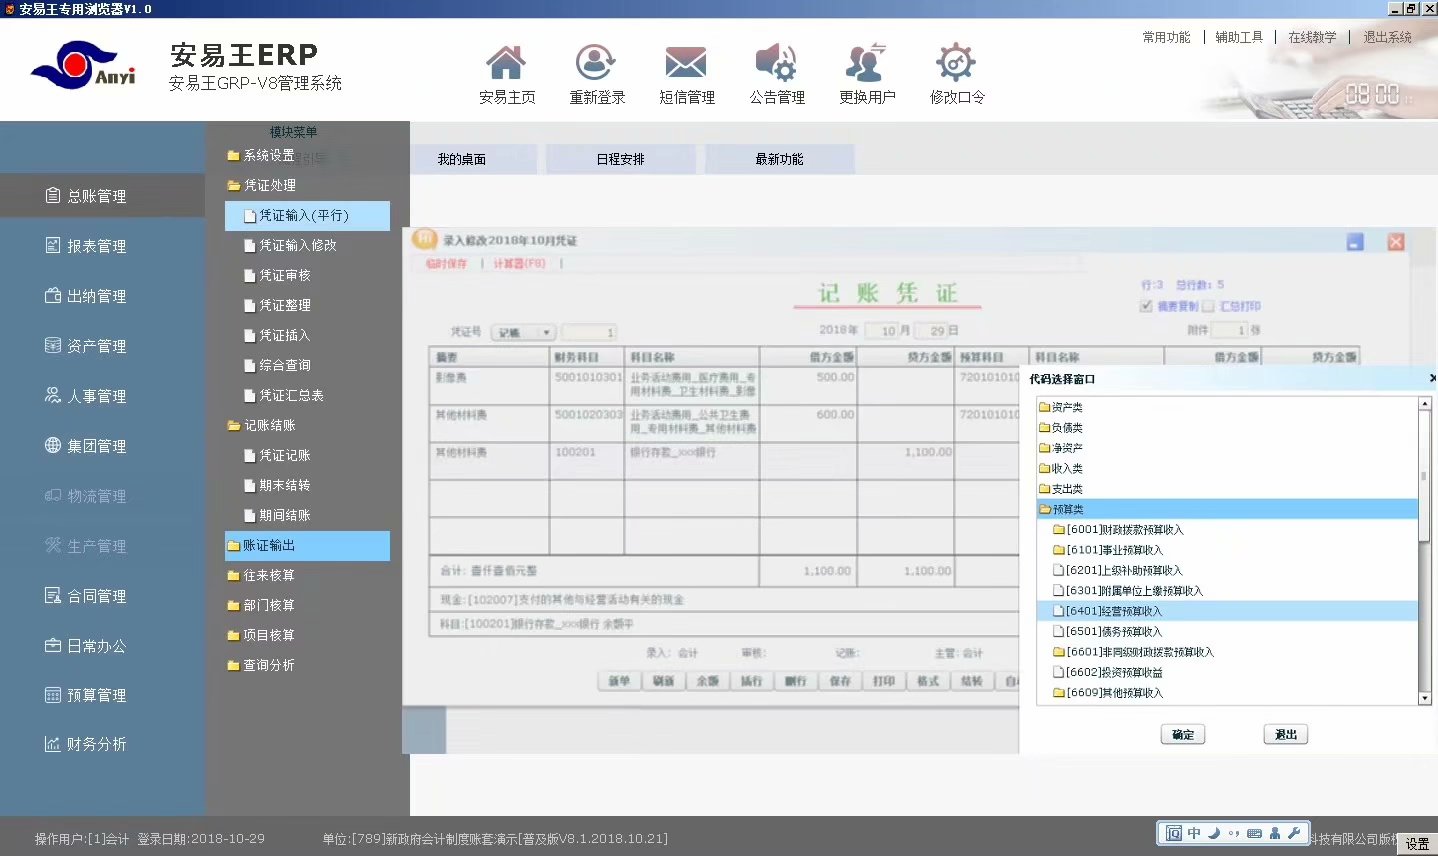The image size is (1438, 856).
Task: Click the 重新登录 re-login icon
Action: 596,63
